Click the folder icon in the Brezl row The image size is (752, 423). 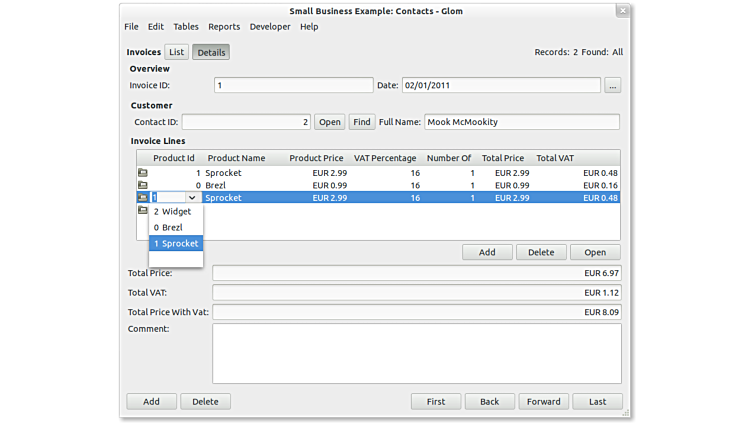(142, 186)
